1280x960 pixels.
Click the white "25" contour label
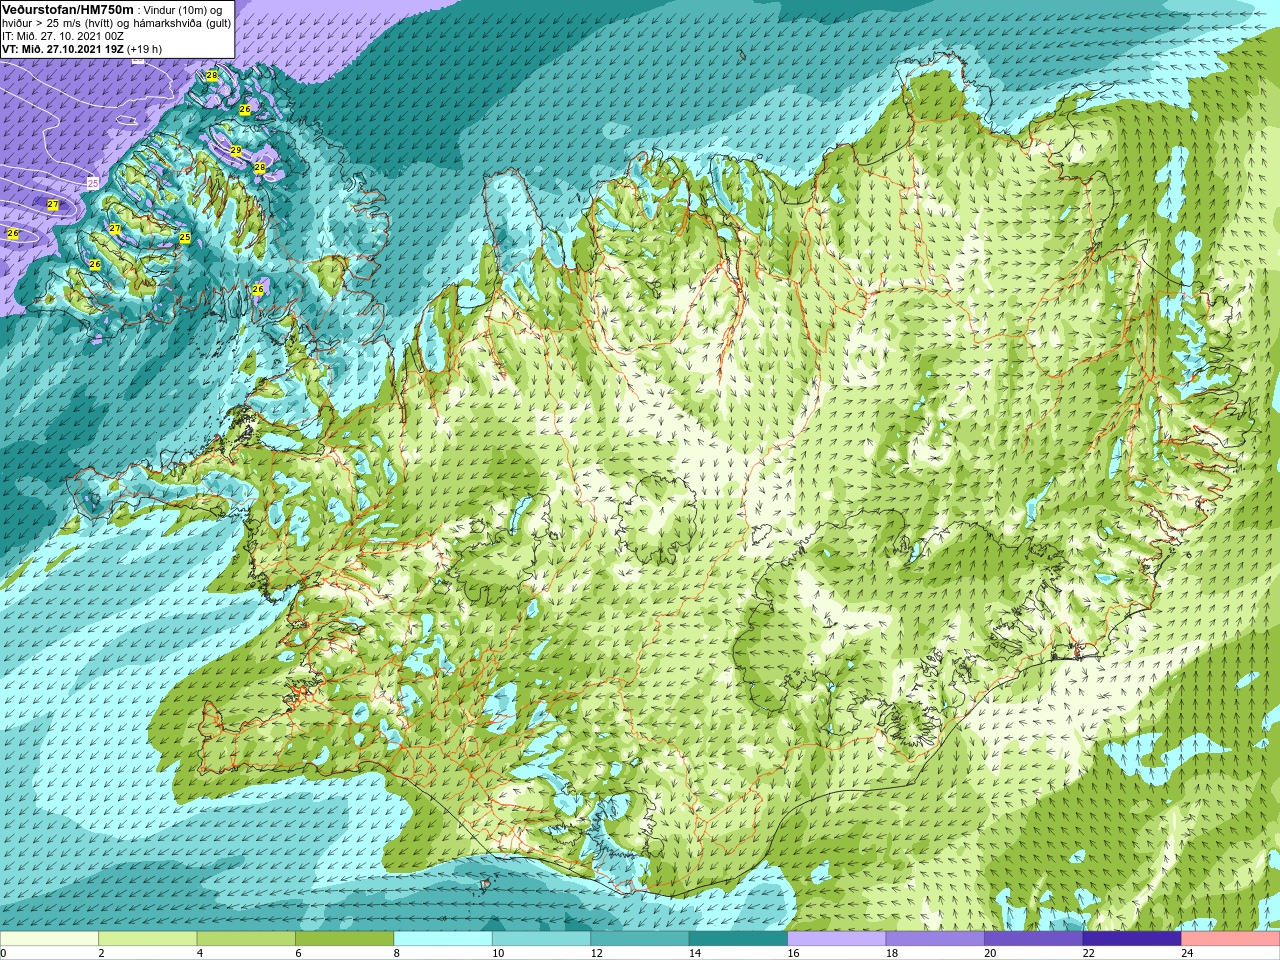point(93,184)
